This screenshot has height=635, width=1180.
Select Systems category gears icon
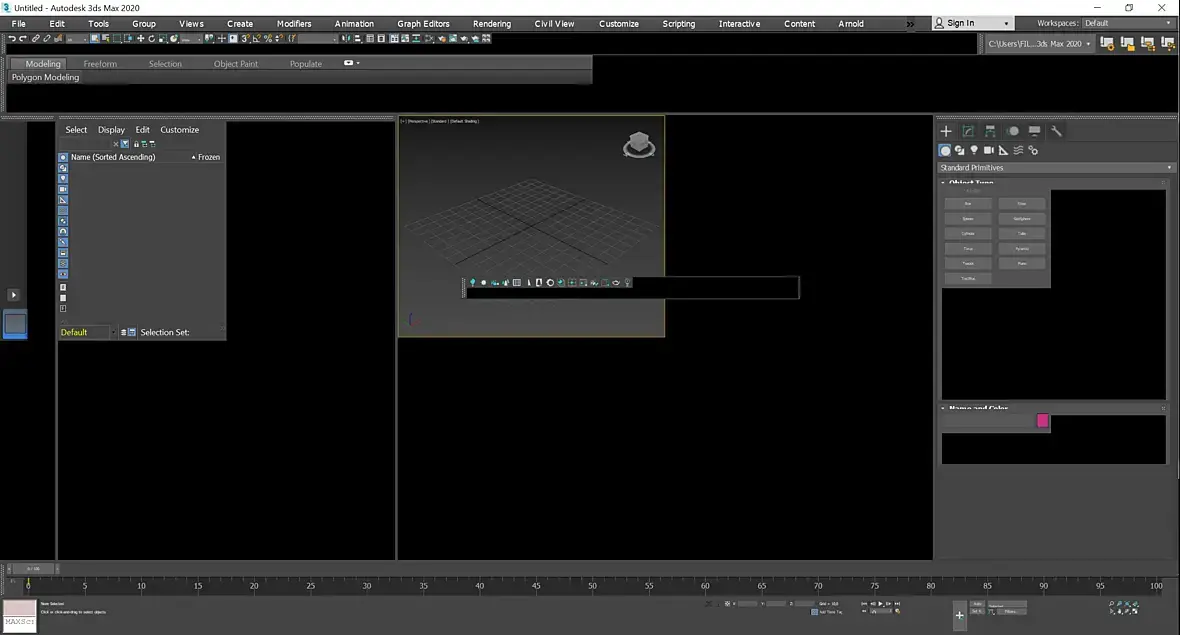[x=1033, y=150]
